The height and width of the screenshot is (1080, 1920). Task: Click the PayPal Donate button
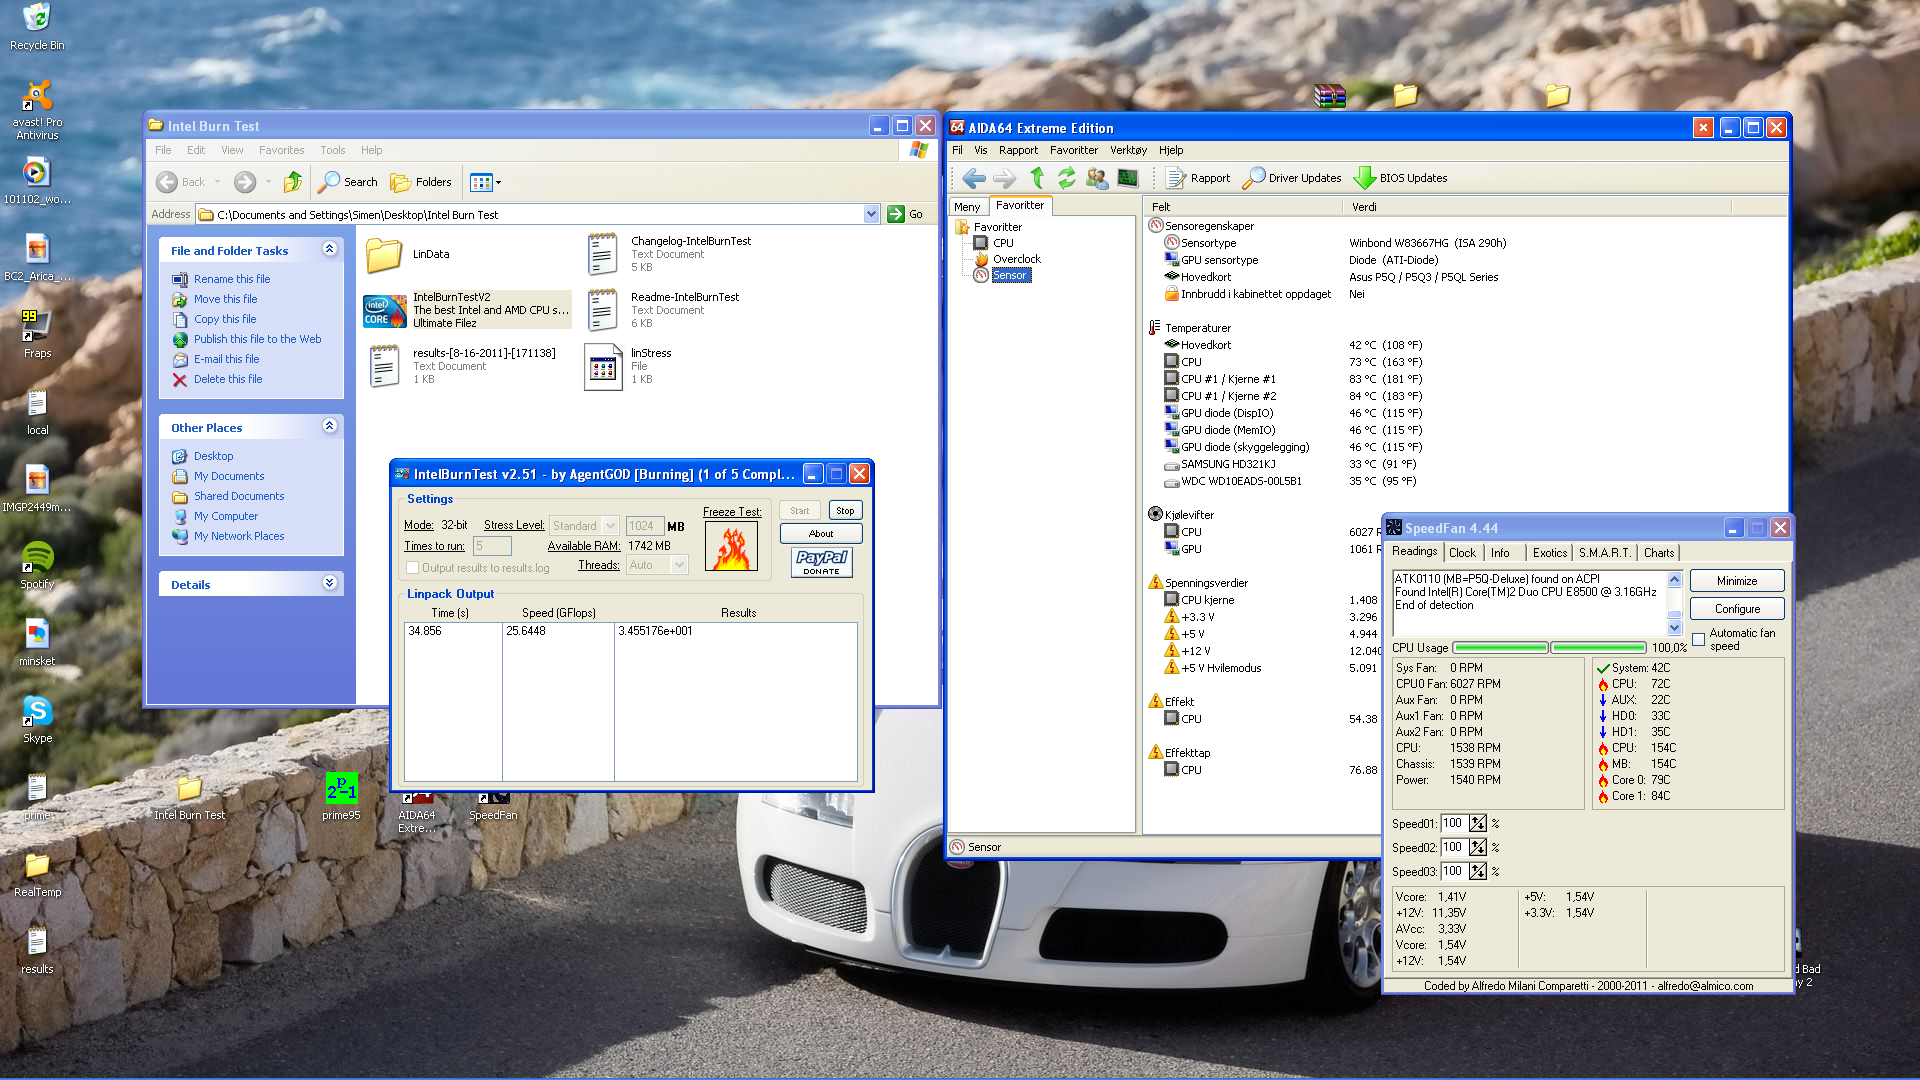point(821,562)
